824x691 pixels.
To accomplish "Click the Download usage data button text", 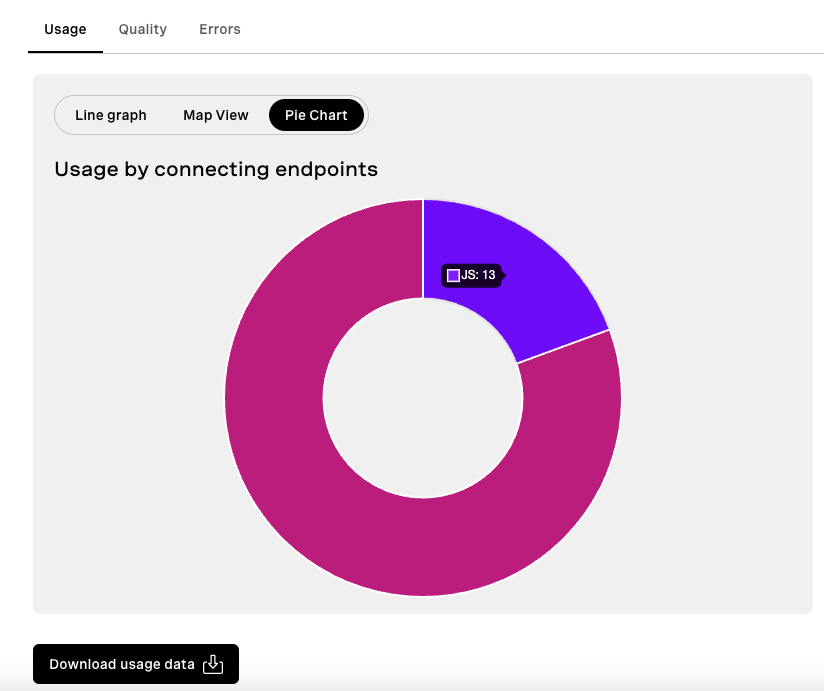I will tap(122, 664).
